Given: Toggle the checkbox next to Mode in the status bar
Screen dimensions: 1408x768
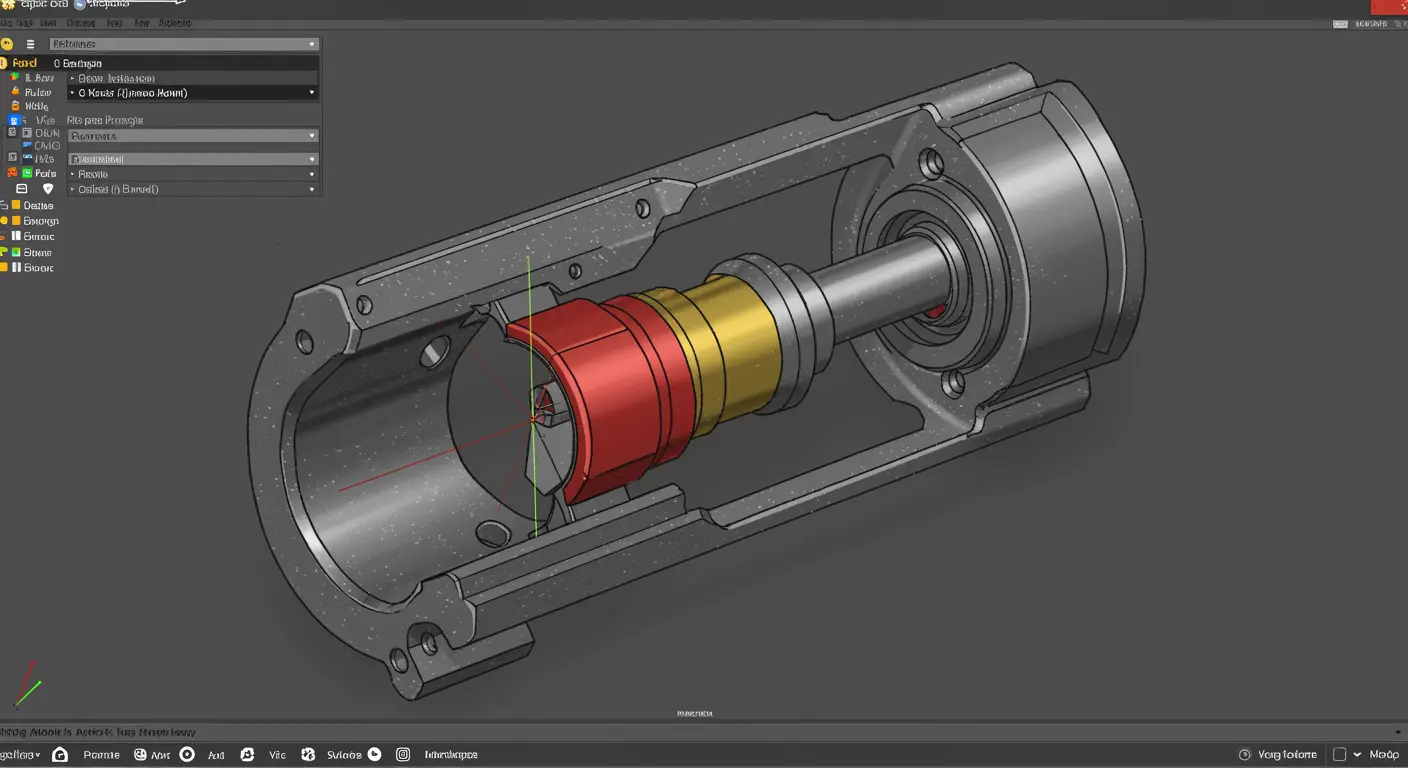Looking at the screenshot, I should pyautogui.click(x=1339, y=753).
